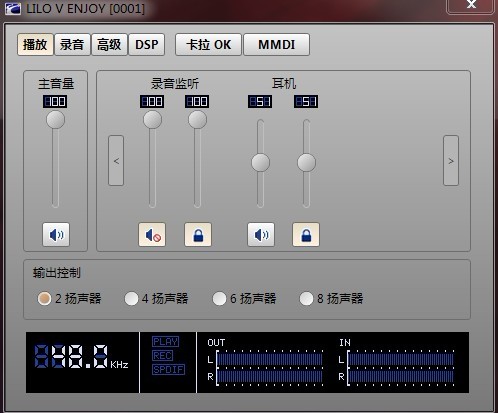Image resolution: width=498 pixels, height=413 pixels.
Task: Click the 主音量 section label
Action: pyautogui.click(x=56, y=83)
